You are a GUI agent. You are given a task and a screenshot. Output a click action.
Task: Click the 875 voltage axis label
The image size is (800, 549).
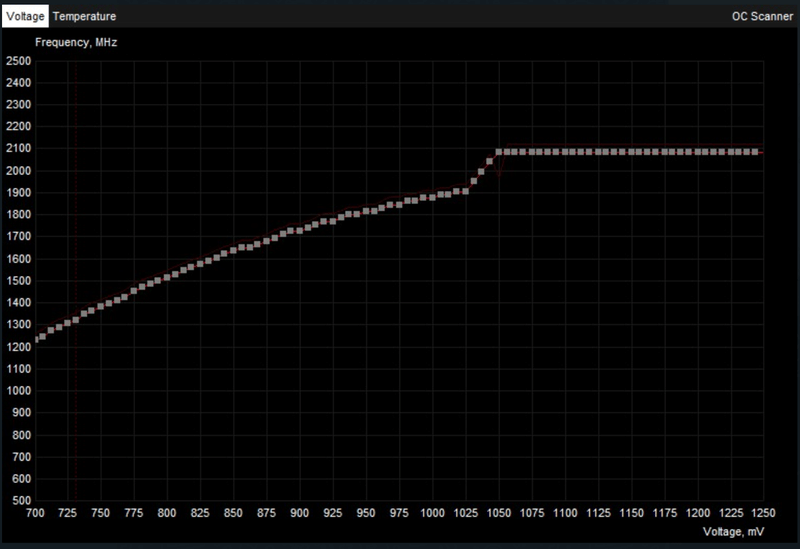[x=266, y=513]
